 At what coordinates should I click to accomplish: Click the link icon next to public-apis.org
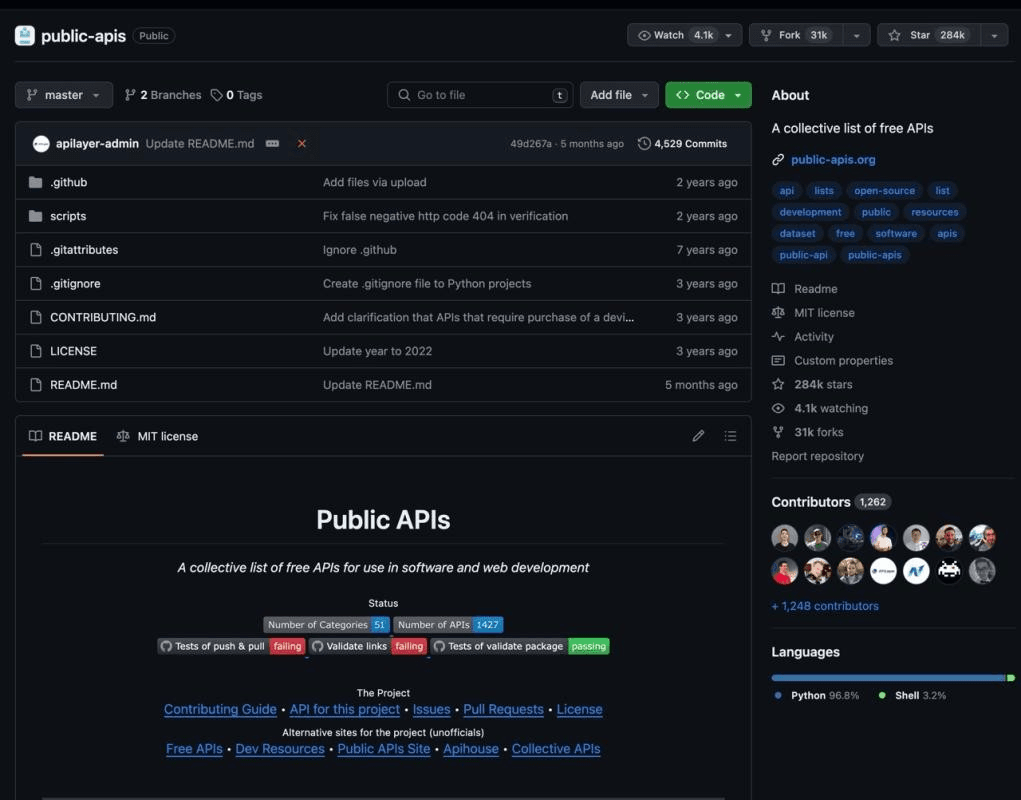point(779,158)
